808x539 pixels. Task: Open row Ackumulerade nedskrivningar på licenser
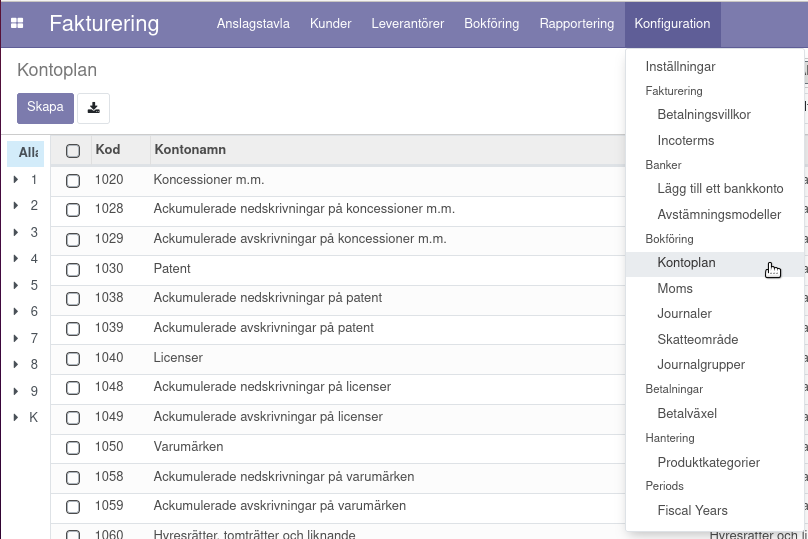pos(272,387)
